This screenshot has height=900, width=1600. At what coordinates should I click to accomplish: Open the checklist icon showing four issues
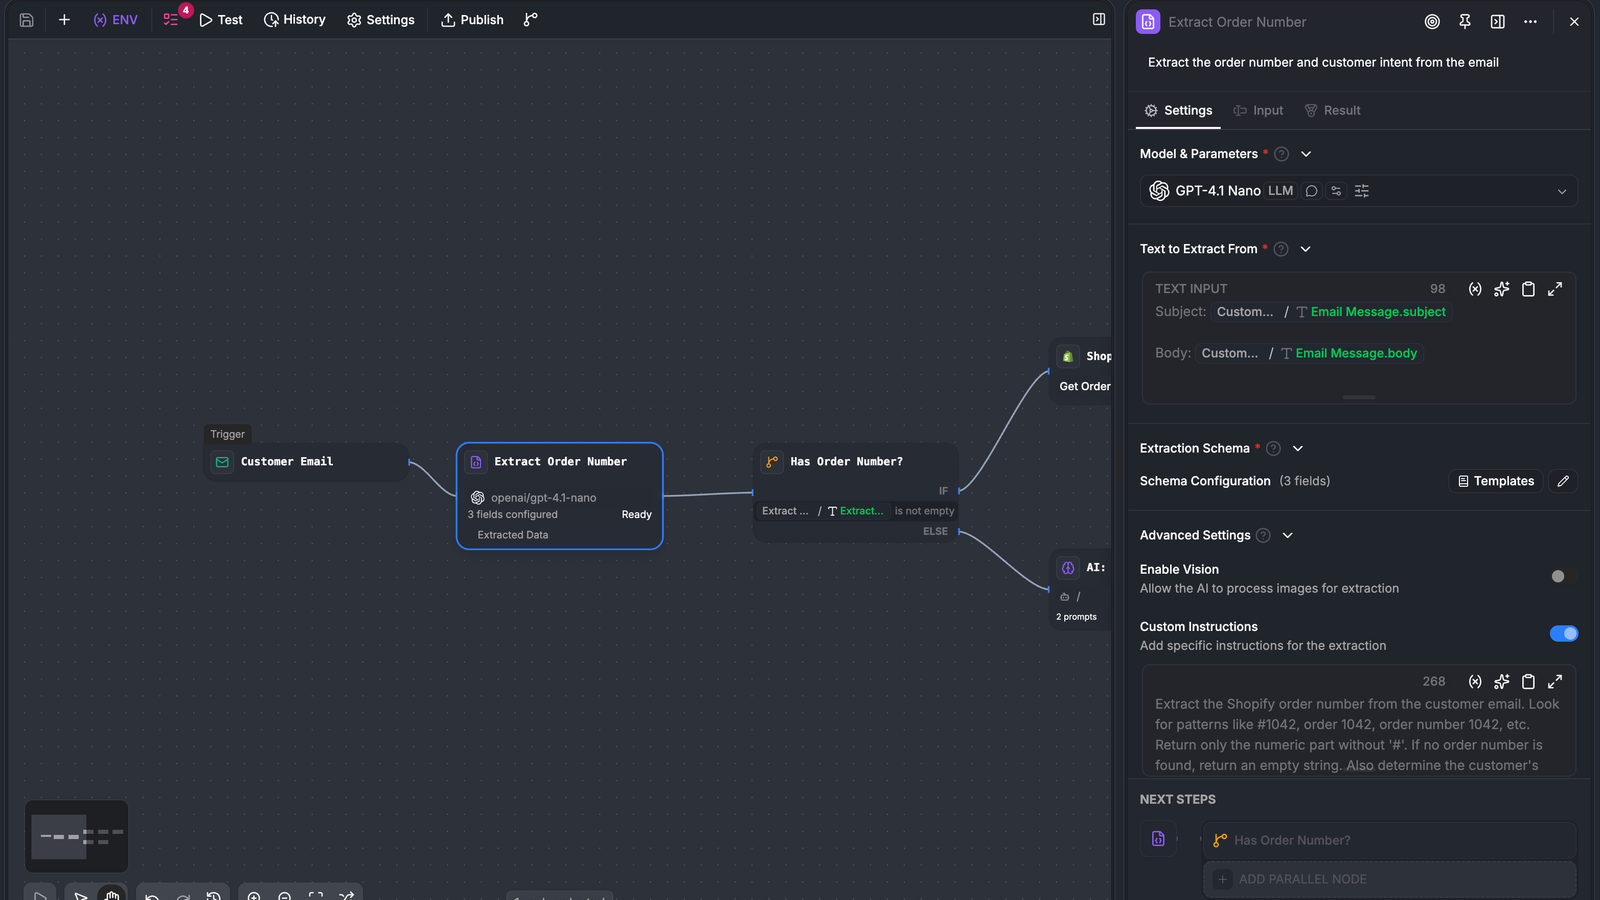(x=172, y=20)
